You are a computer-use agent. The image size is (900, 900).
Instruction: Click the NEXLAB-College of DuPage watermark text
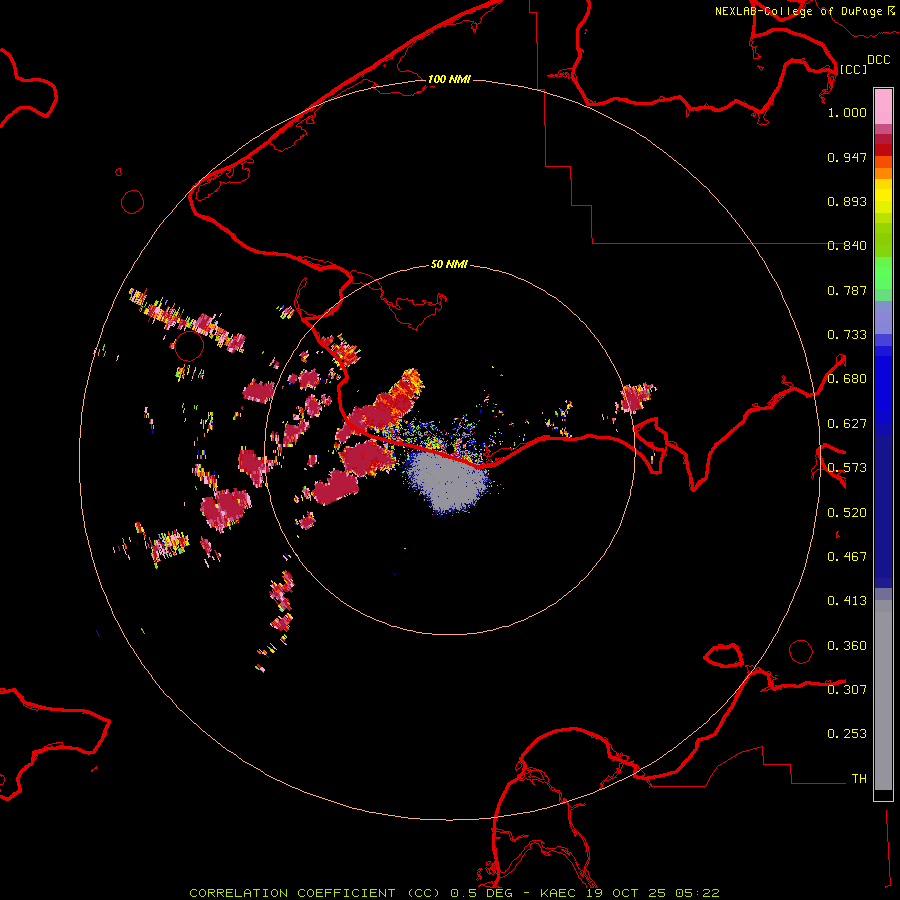click(x=804, y=11)
